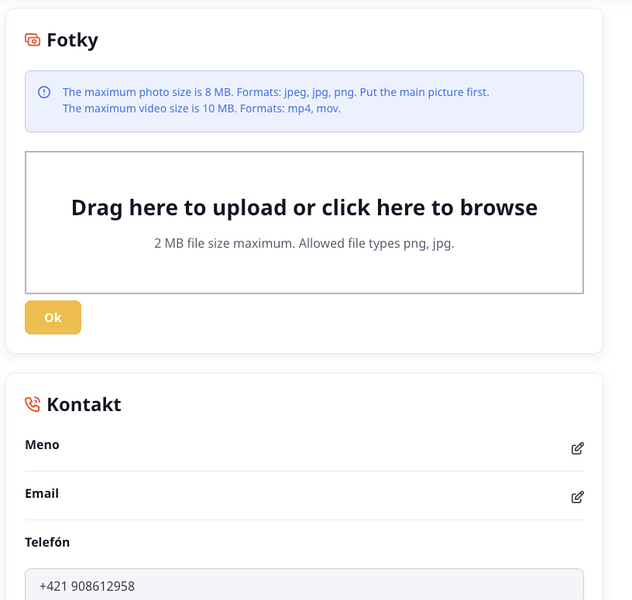Click the maximum video size notice line

pyautogui.click(x=202, y=108)
